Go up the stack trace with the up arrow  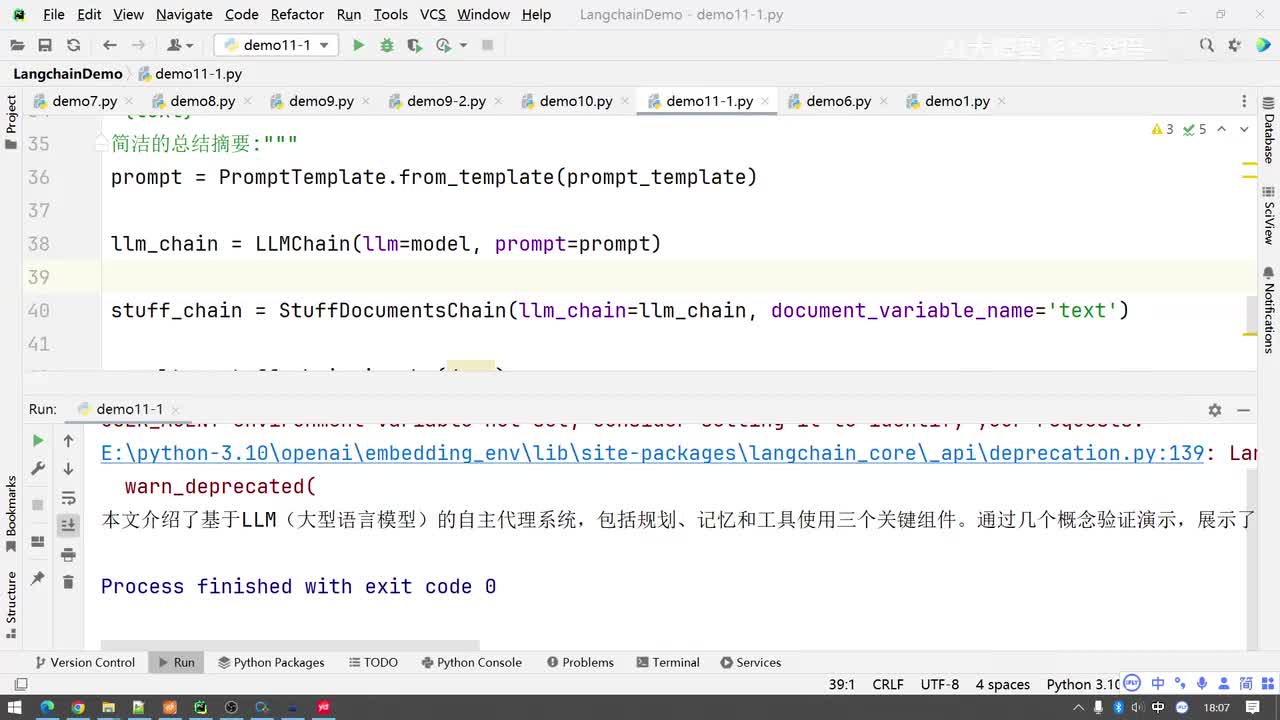pyautogui.click(x=68, y=440)
